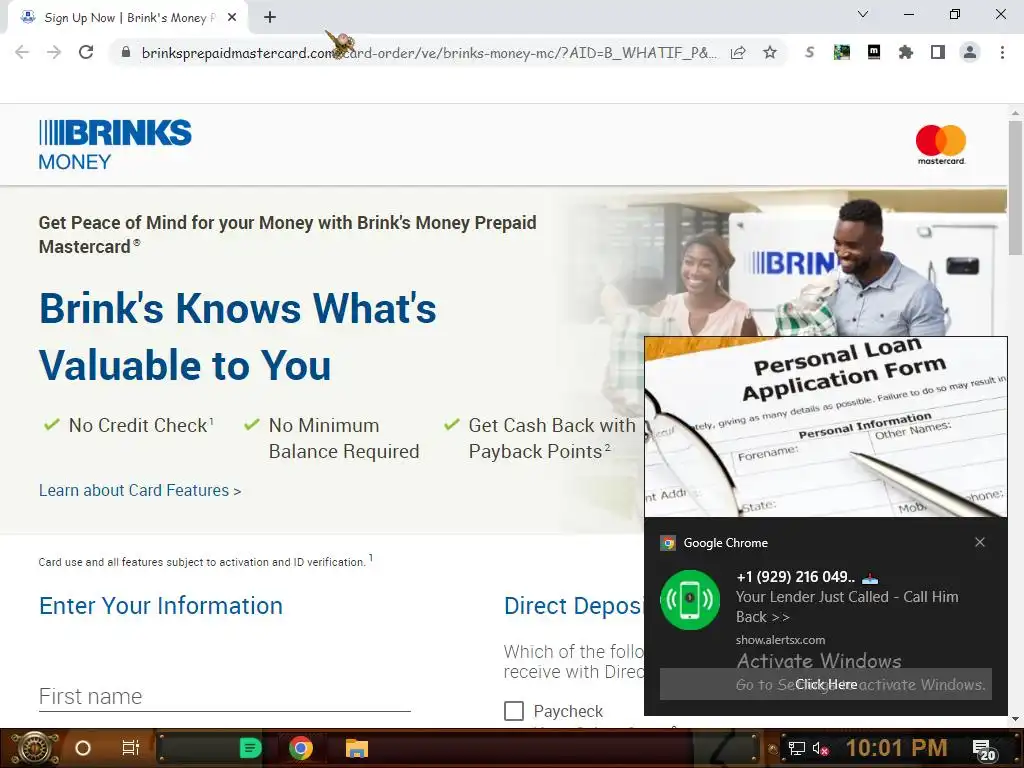The width and height of the screenshot is (1024, 768).
Task: Open Chrome profile avatar
Action: [x=970, y=52]
